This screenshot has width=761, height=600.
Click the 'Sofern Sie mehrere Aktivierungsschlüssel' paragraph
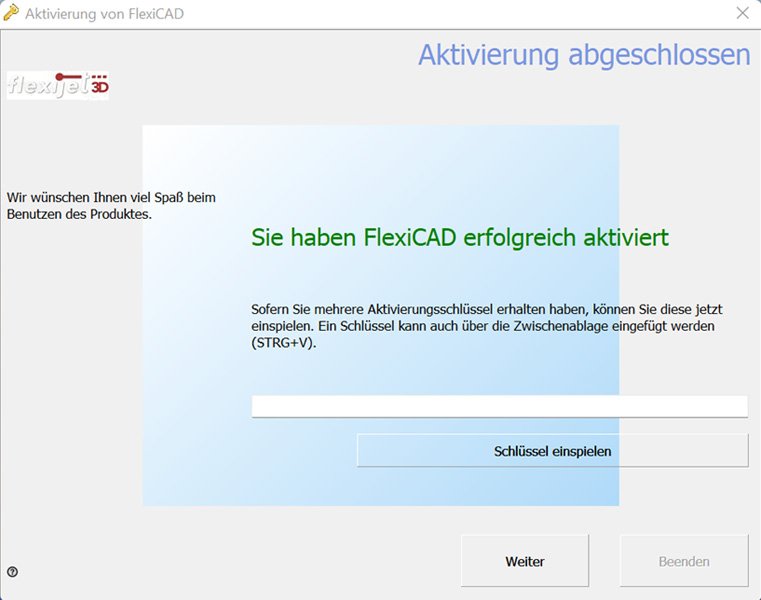point(487,326)
